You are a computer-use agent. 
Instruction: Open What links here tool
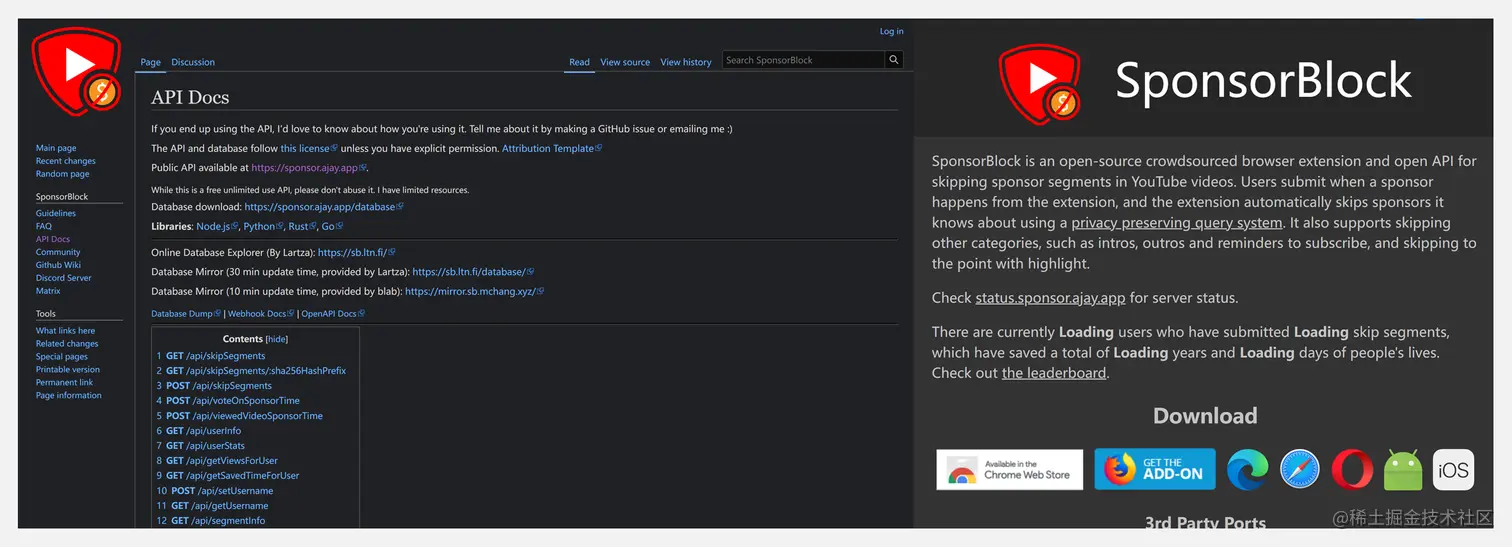click(x=66, y=331)
